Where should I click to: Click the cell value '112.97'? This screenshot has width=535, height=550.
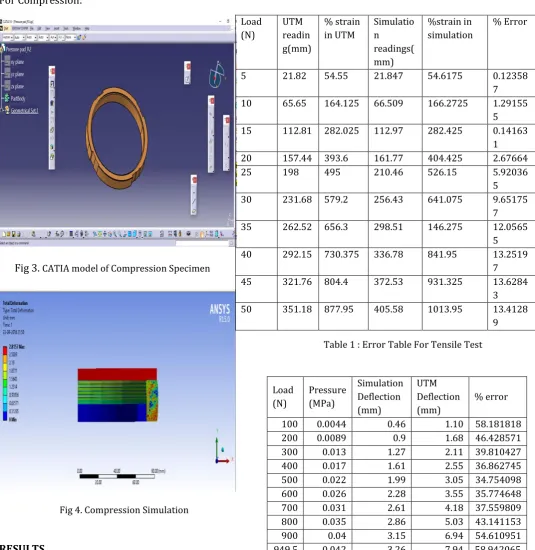388,130
